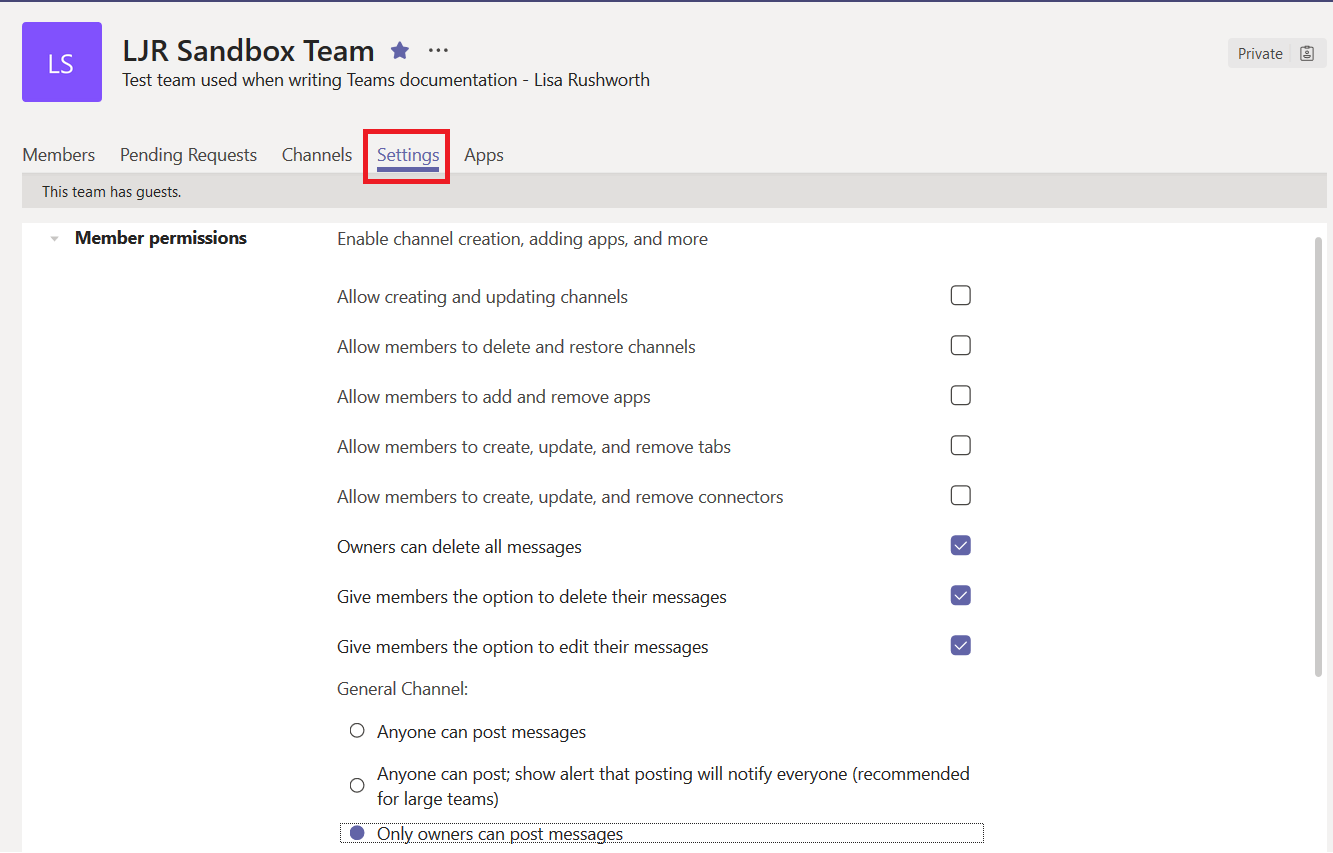Click 'Enable channel creation, adding apps, and more'

pyautogui.click(x=522, y=239)
